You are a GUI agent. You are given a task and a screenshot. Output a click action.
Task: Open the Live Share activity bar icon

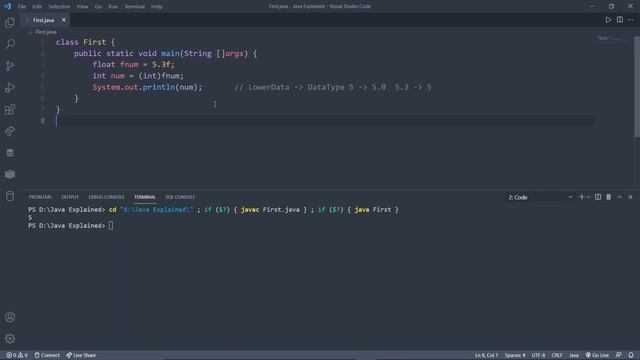[10, 131]
